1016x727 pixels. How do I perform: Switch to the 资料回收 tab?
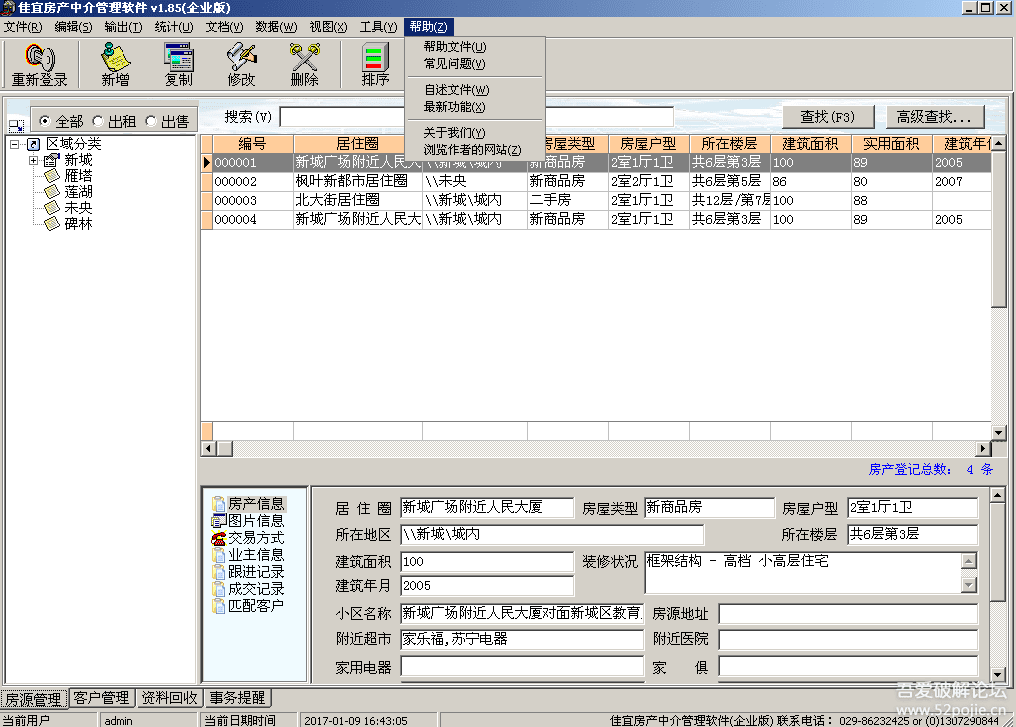pos(169,698)
